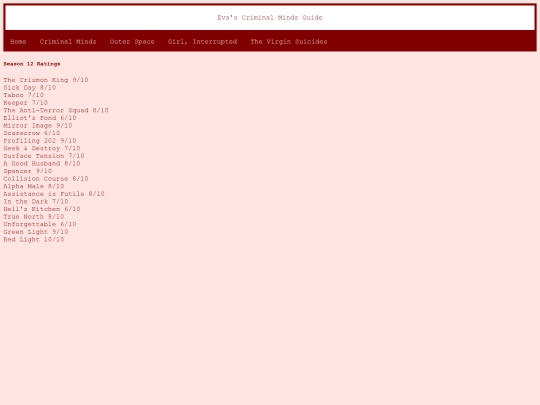Select Mirror Image 9/10 entry

pyautogui.click(x=38, y=125)
